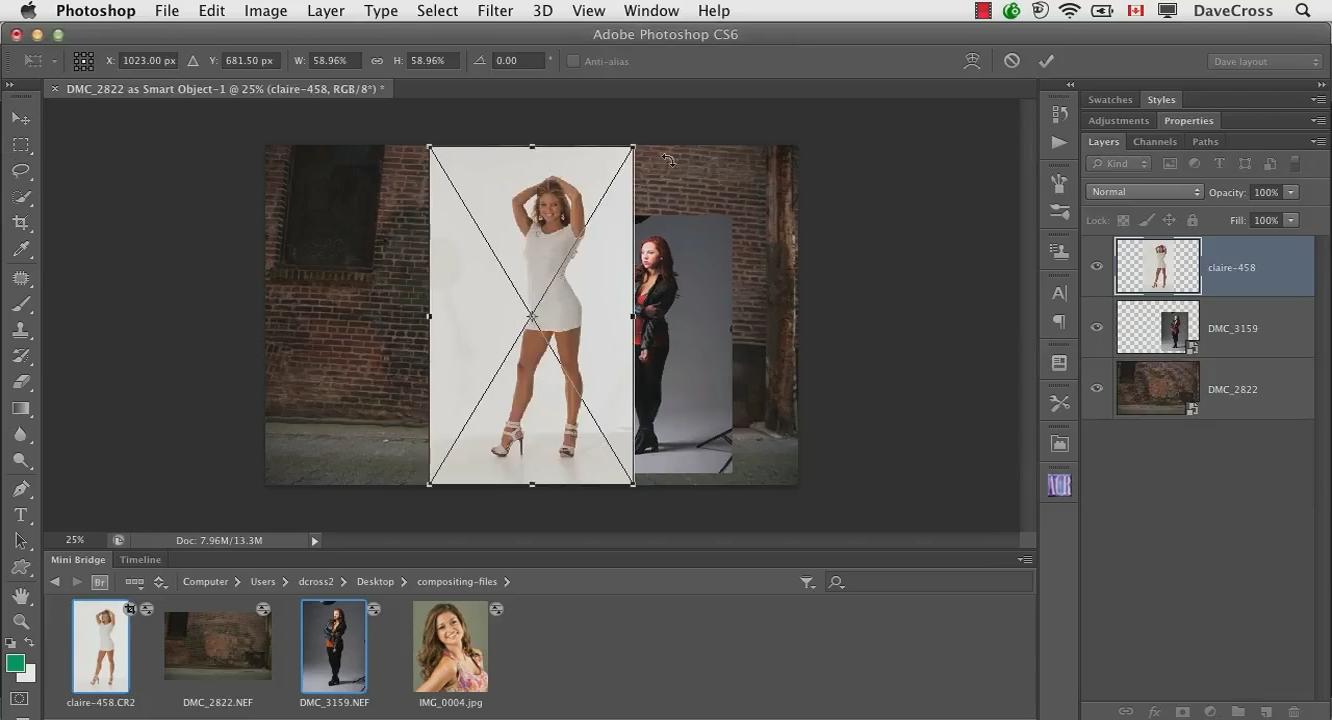
Task: Open the Opacity slider dropdown arrow
Action: click(x=1291, y=192)
